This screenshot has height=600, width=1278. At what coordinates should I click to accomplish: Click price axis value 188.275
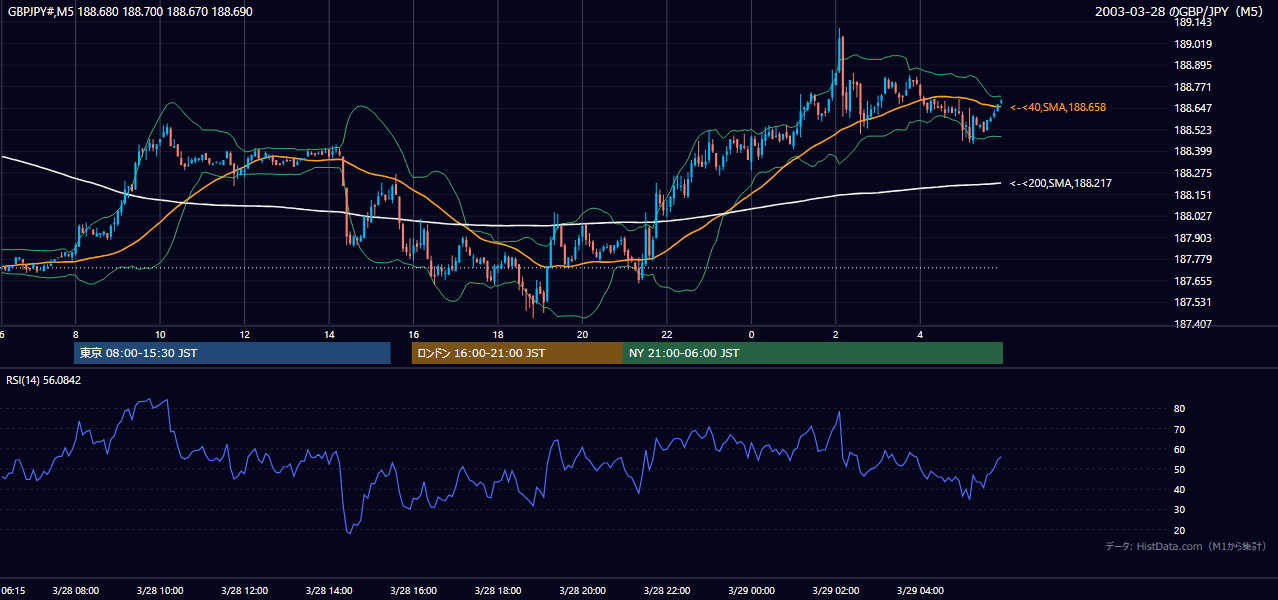coord(1193,173)
